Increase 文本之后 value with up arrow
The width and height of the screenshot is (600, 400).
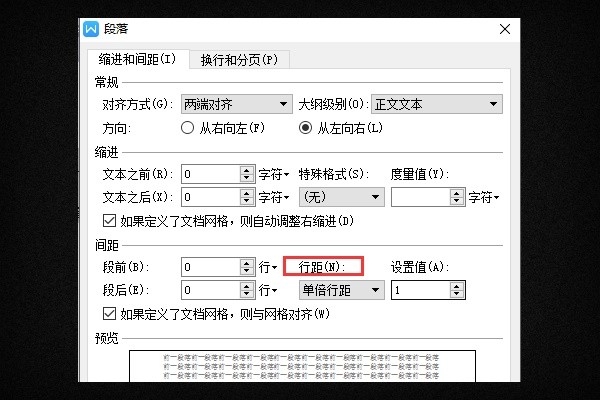coord(247,193)
